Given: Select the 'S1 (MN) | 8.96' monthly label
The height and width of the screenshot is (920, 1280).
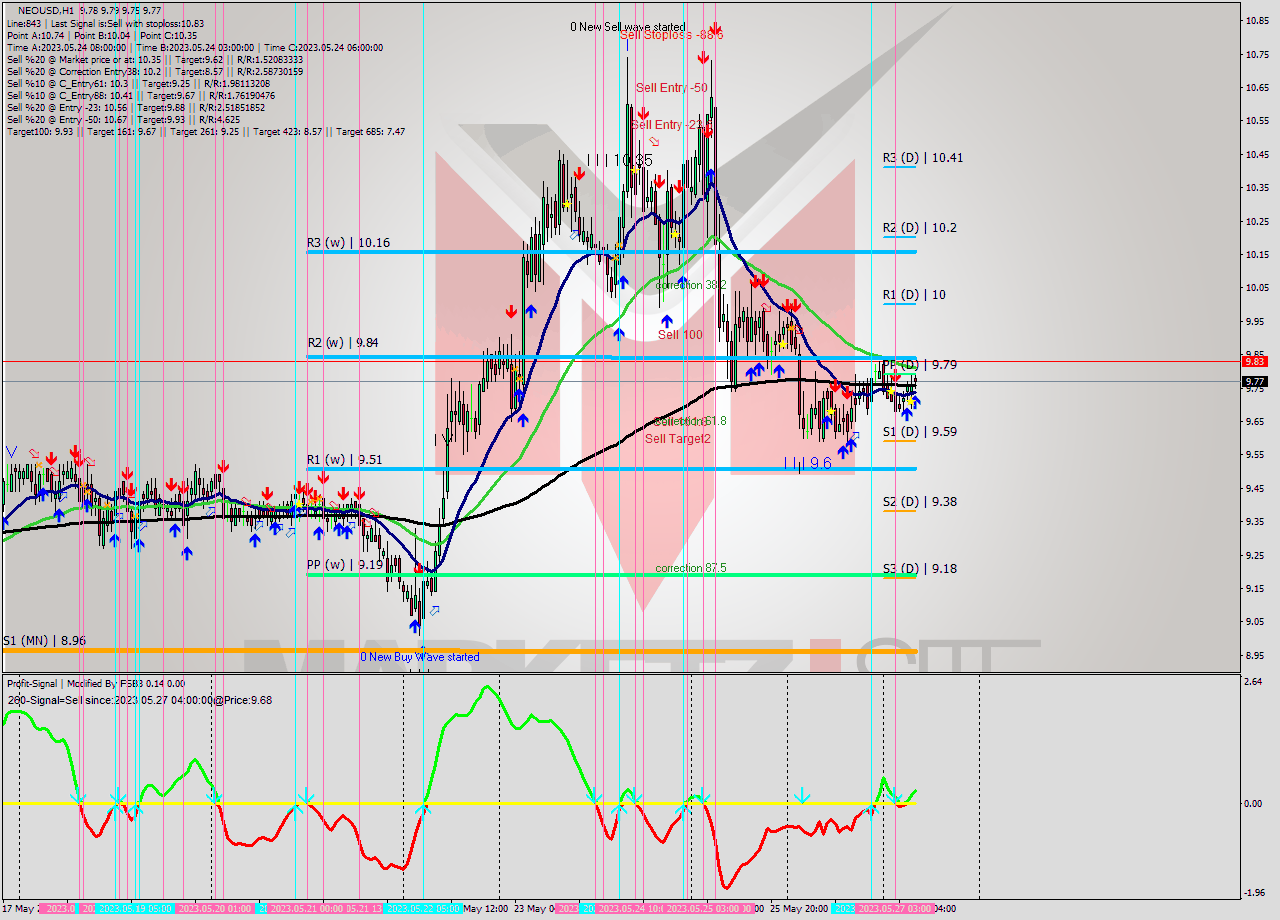Looking at the screenshot, I should point(44,640).
